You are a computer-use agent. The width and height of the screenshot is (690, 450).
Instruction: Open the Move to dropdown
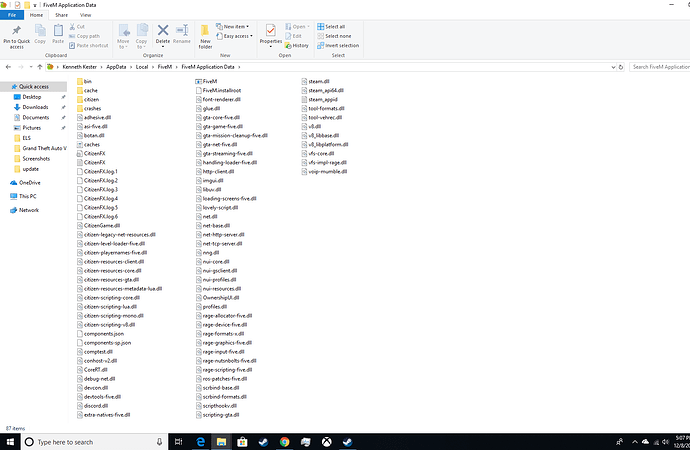click(123, 37)
